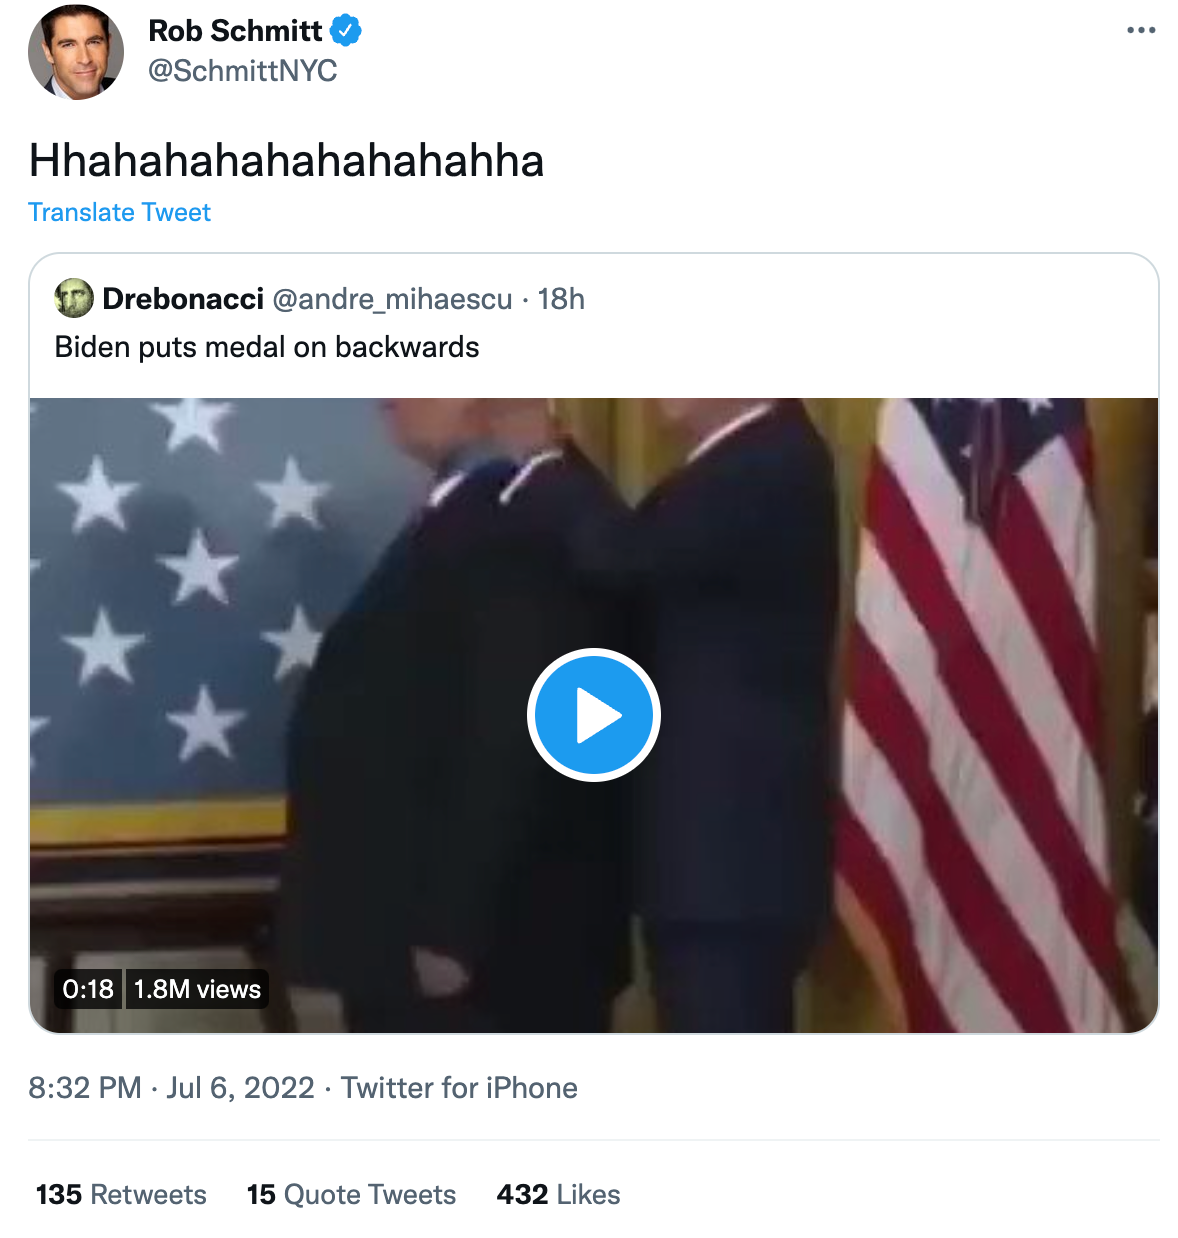Click the Twitter for iPhone source link
The height and width of the screenshot is (1238, 1178).
pos(459,1088)
